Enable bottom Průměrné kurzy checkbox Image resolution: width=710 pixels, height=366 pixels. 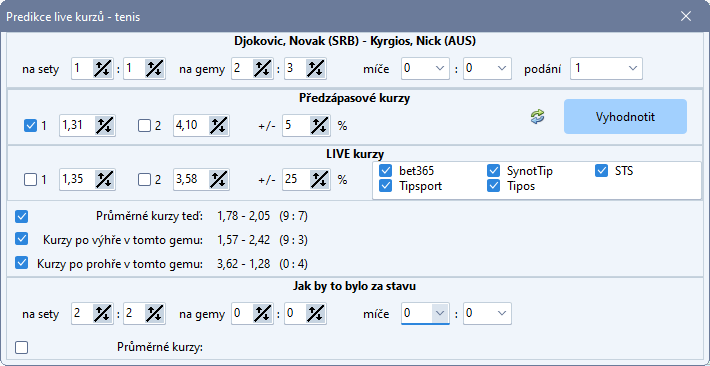coord(21,347)
